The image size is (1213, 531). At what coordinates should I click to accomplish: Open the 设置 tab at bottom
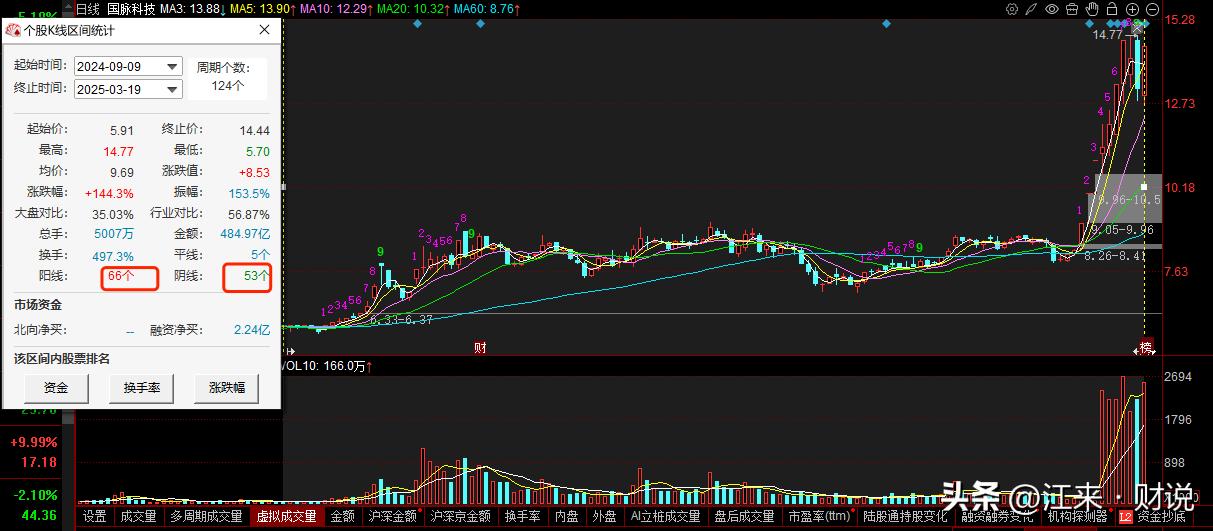[x=95, y=517]
